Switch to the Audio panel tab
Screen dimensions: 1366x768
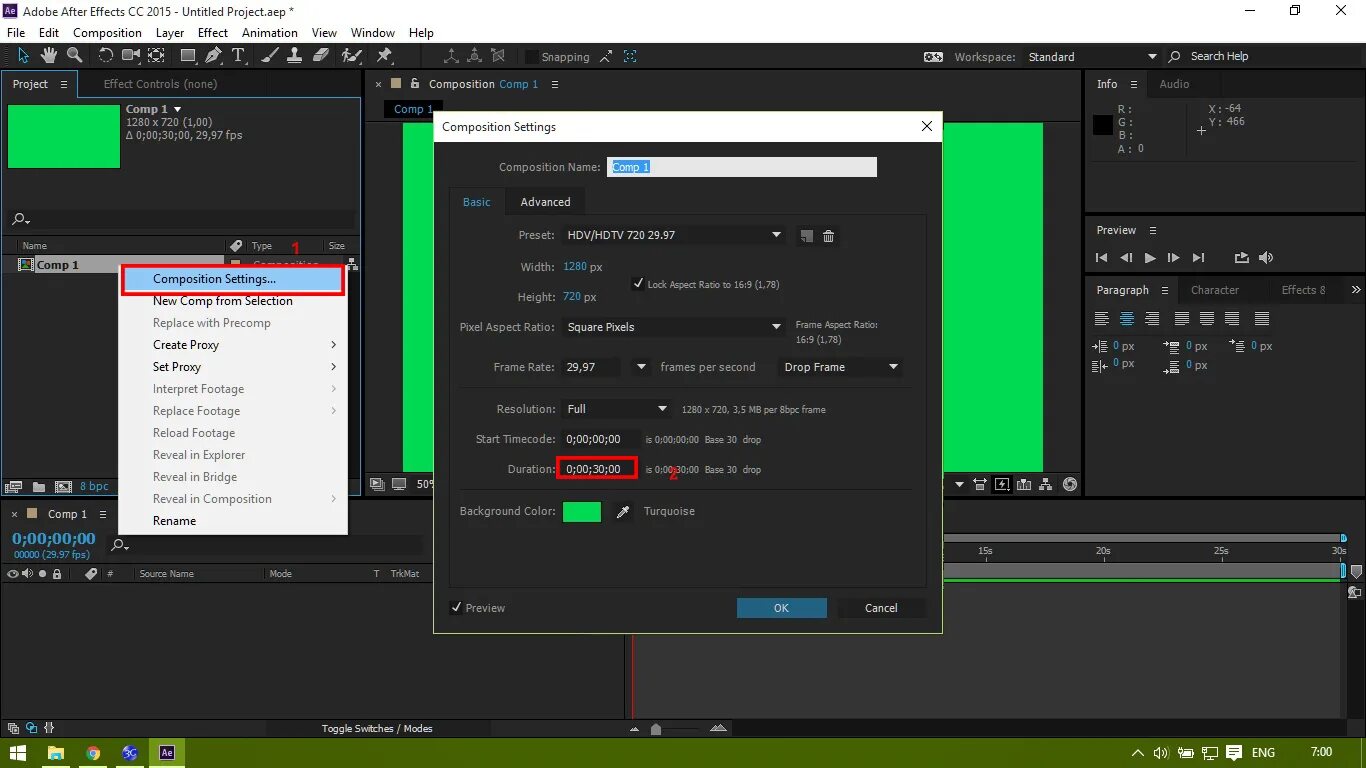(x=1174, y=84)
